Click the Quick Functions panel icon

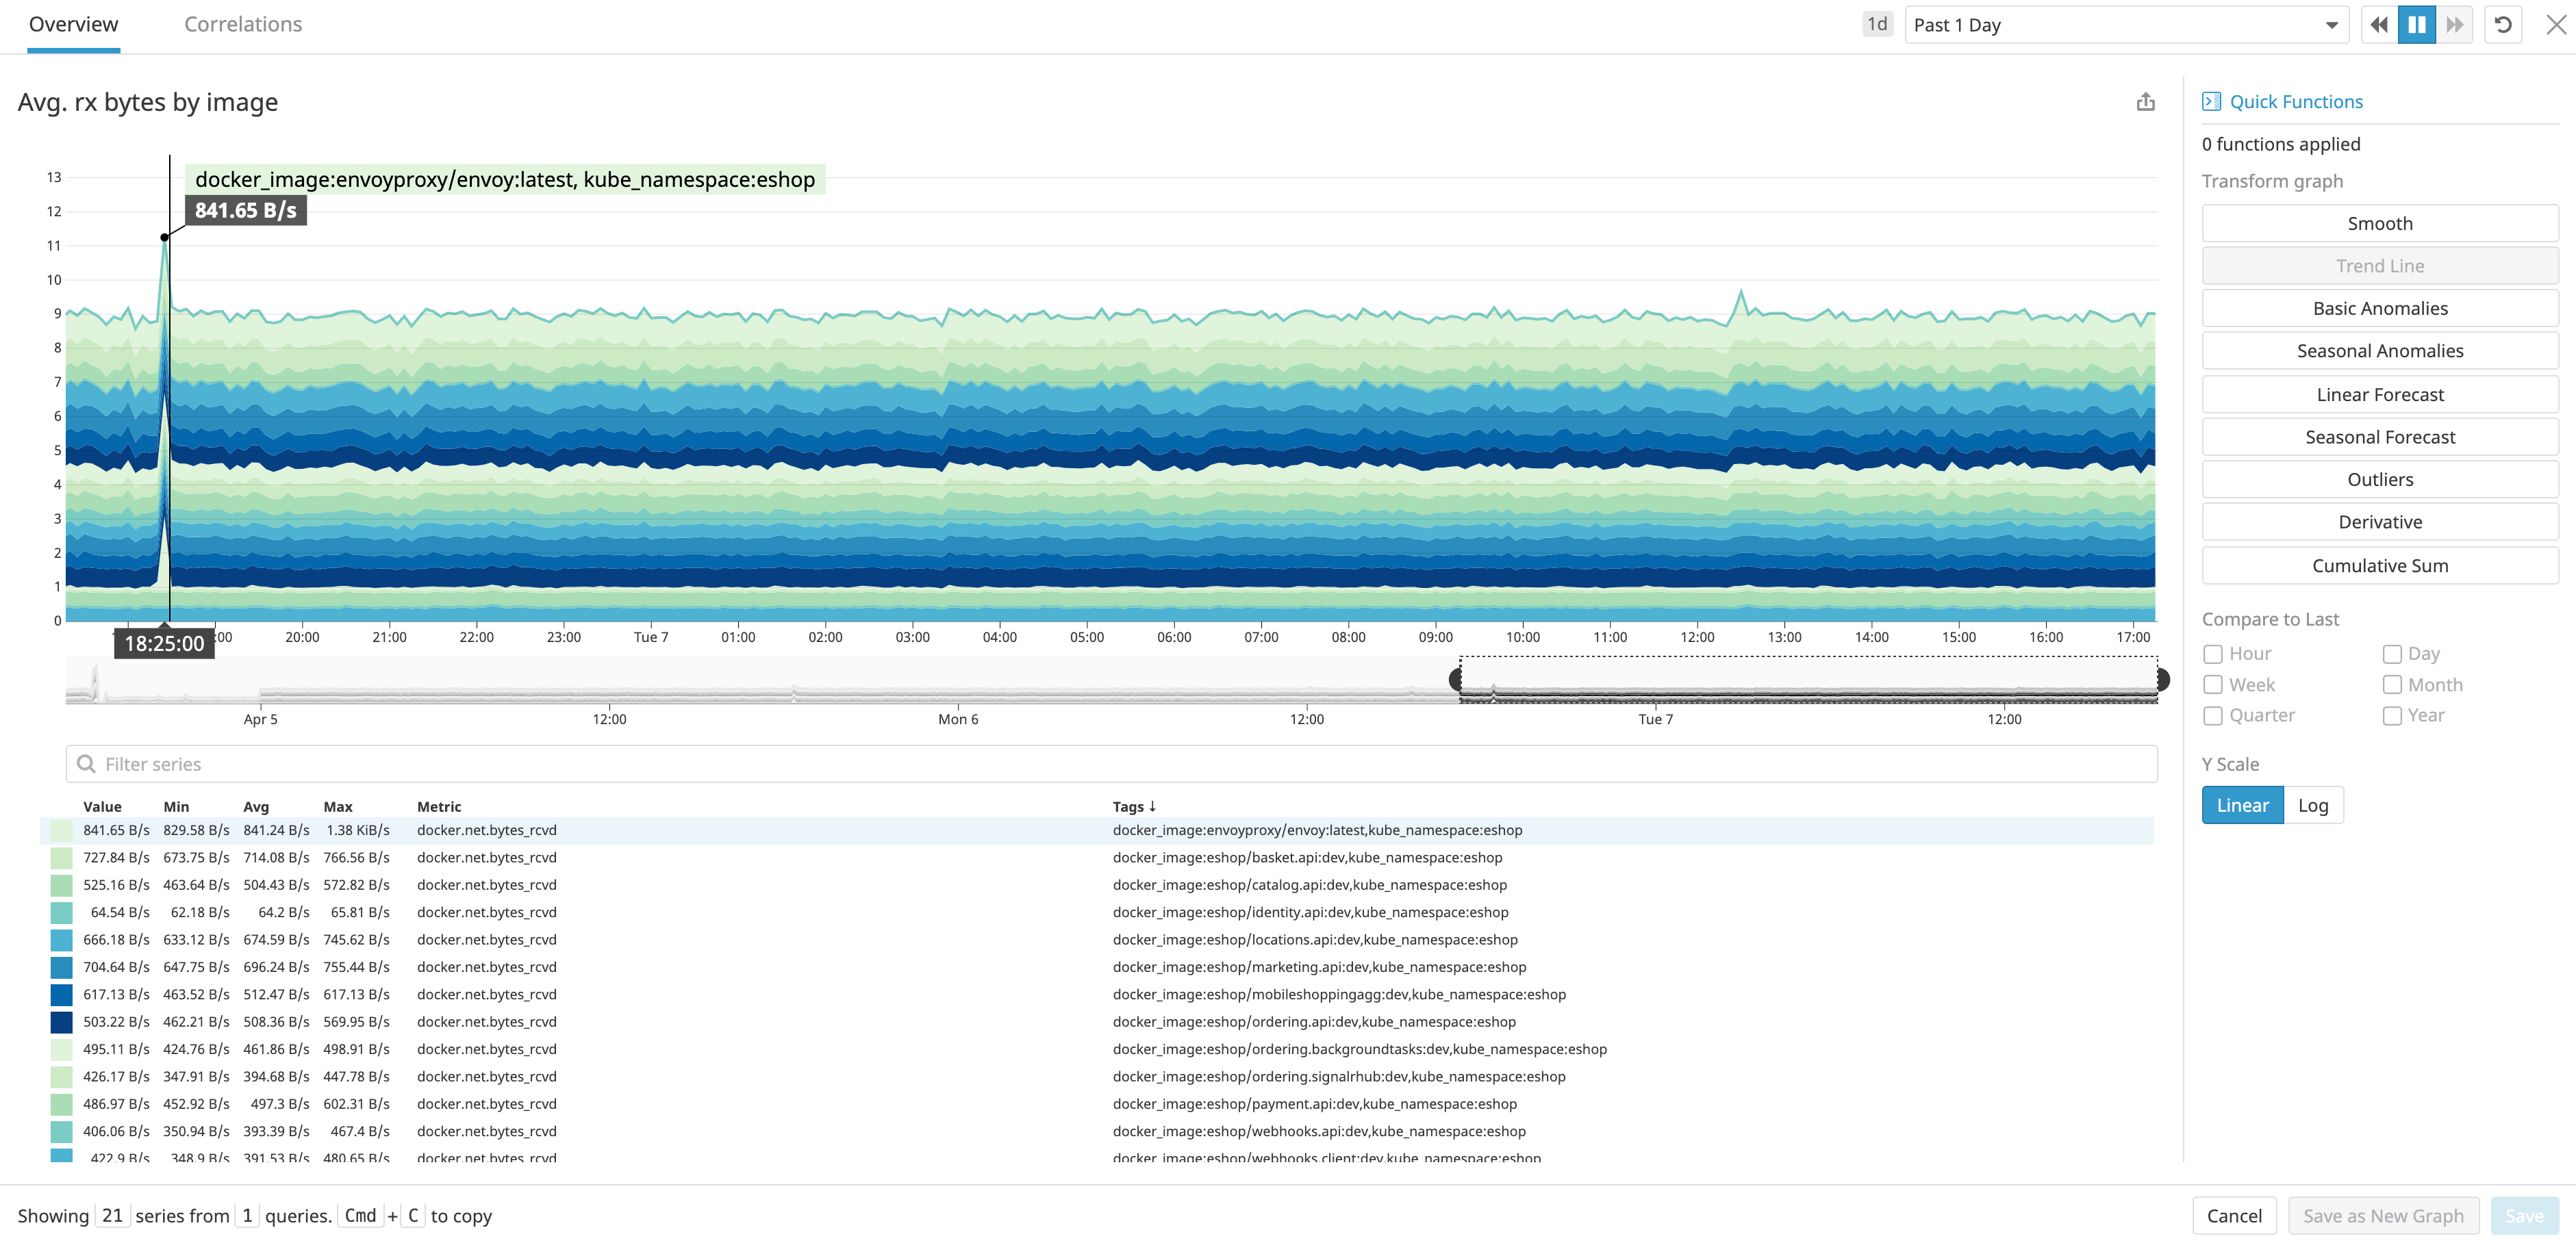tap(2211, 101)
